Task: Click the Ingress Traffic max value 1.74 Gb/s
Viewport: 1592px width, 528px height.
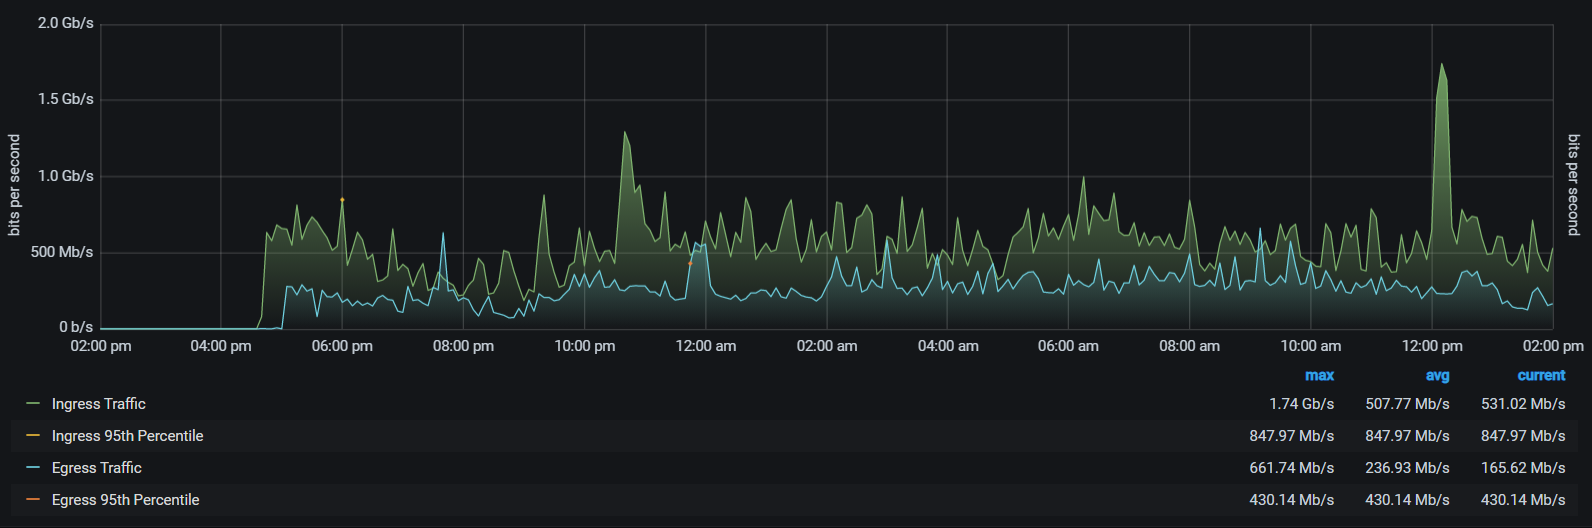Action: click(1301, 404)
